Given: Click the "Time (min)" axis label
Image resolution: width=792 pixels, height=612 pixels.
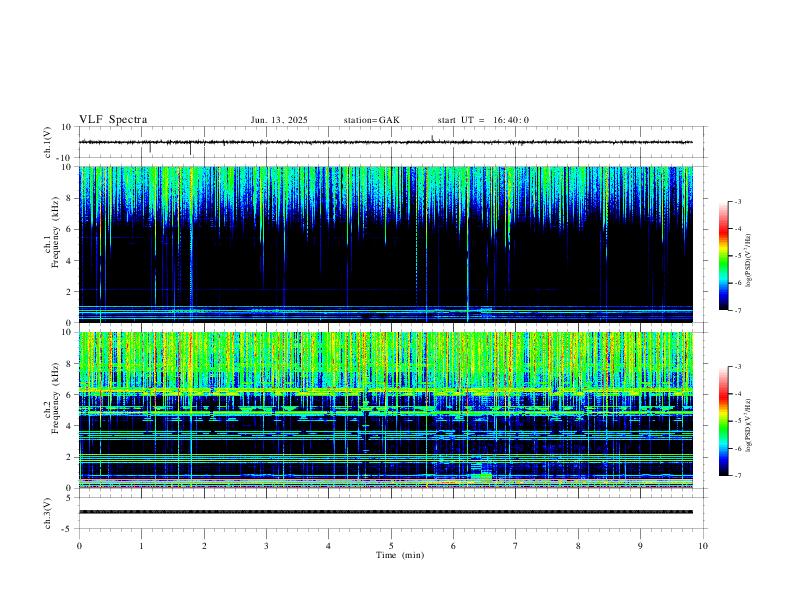Looking at the screenshot, I should click(400, 555).
